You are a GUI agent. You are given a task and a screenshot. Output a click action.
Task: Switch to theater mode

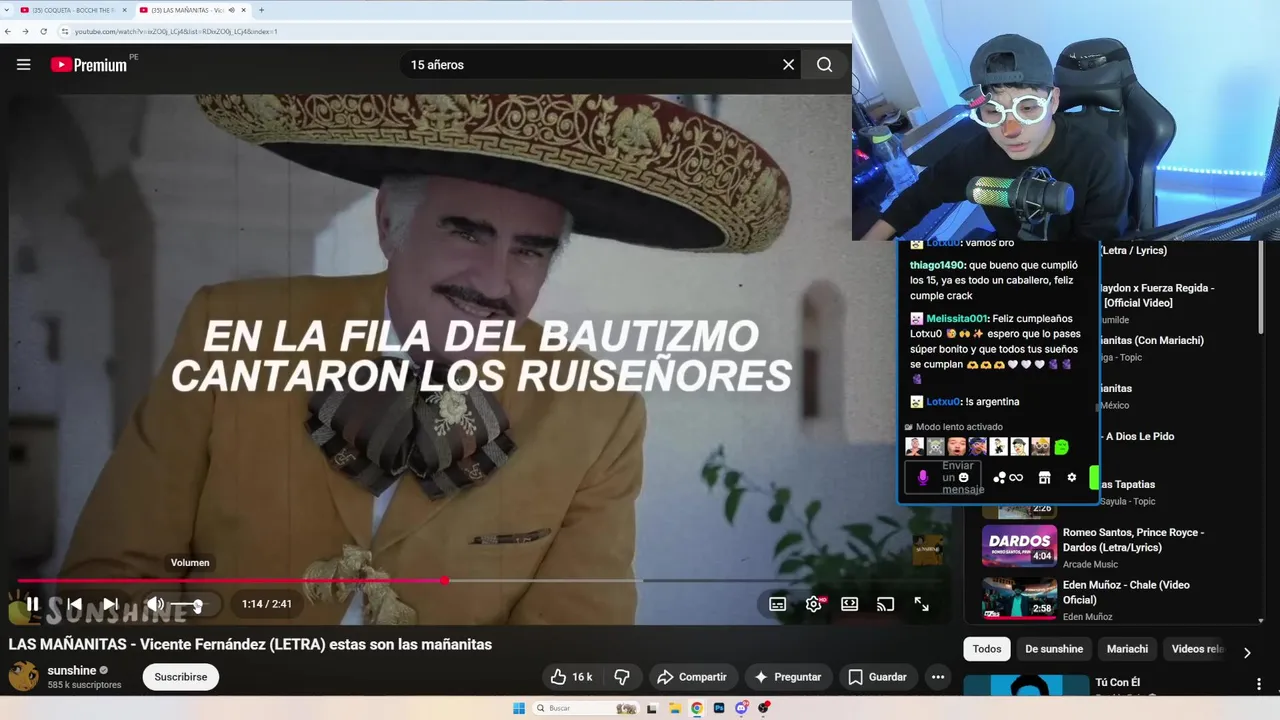point(849,604)
